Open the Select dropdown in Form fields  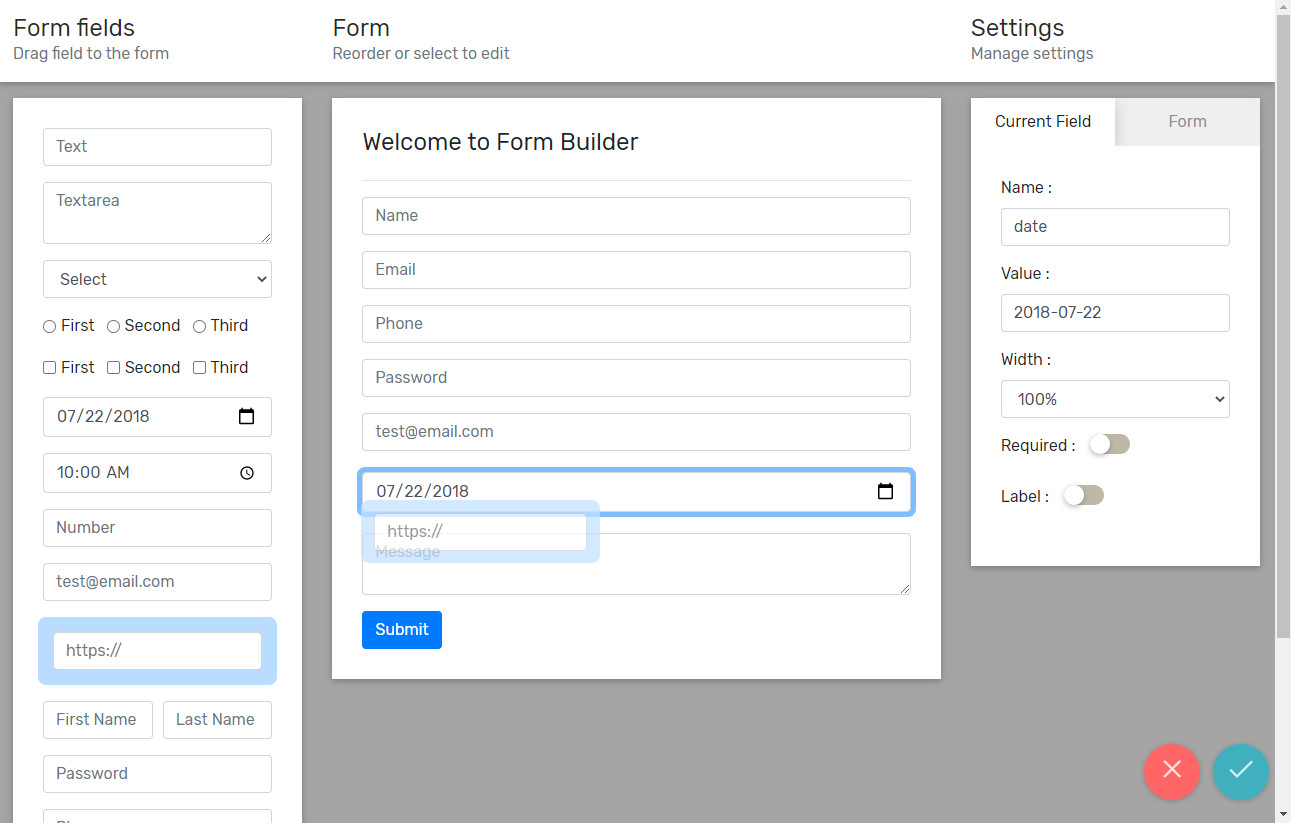click(x=157, y=279)
